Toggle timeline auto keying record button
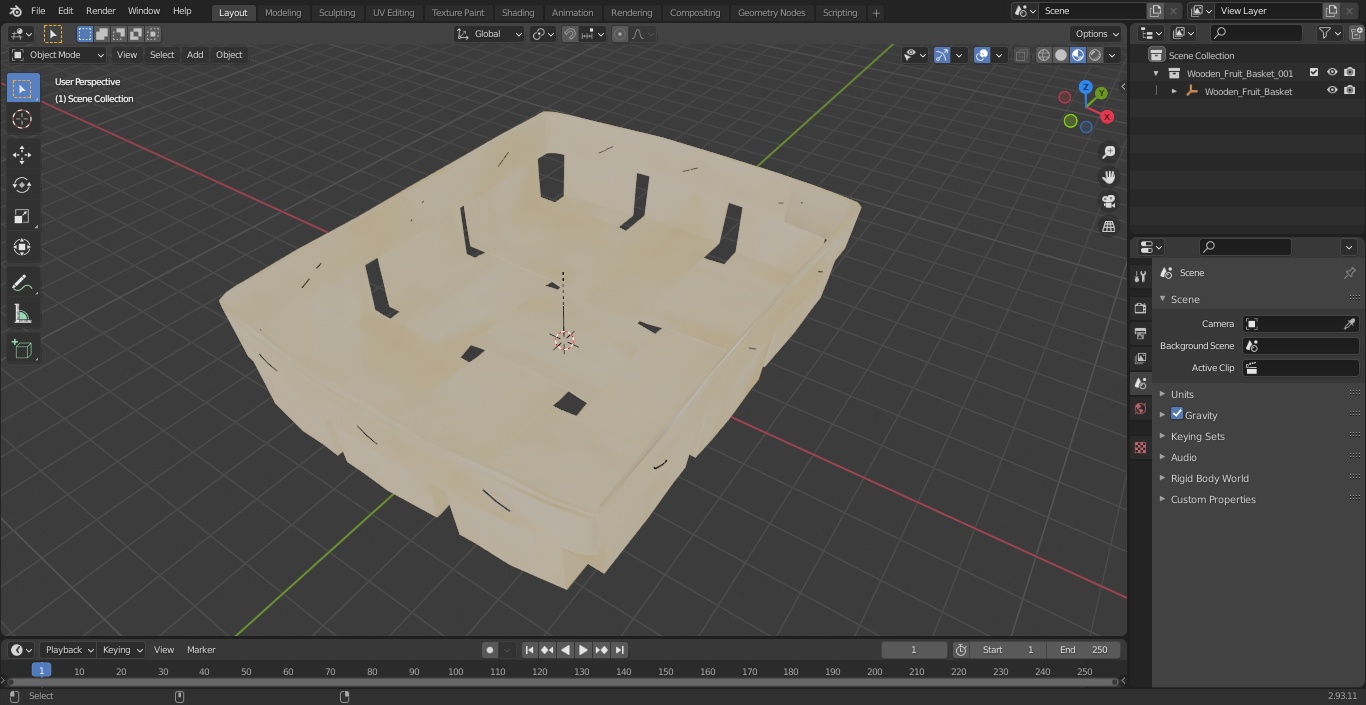 [490, 650]
